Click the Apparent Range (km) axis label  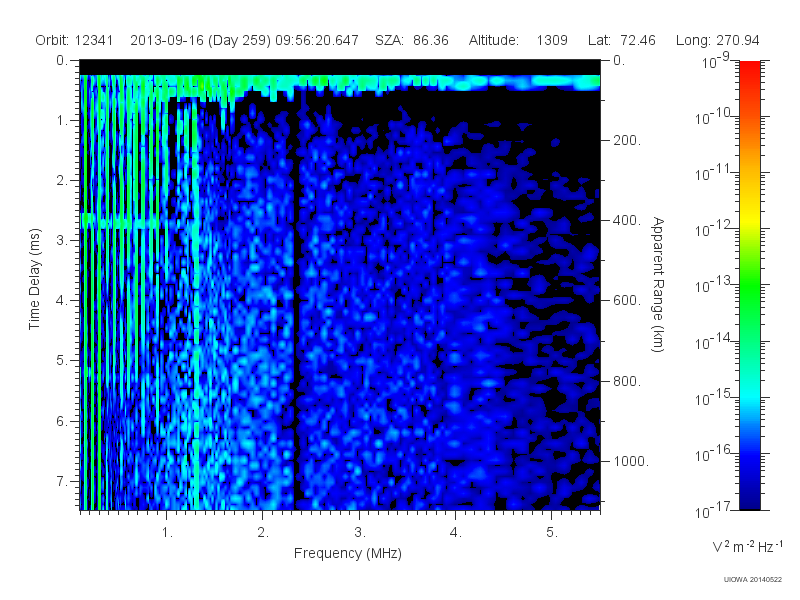658,284
